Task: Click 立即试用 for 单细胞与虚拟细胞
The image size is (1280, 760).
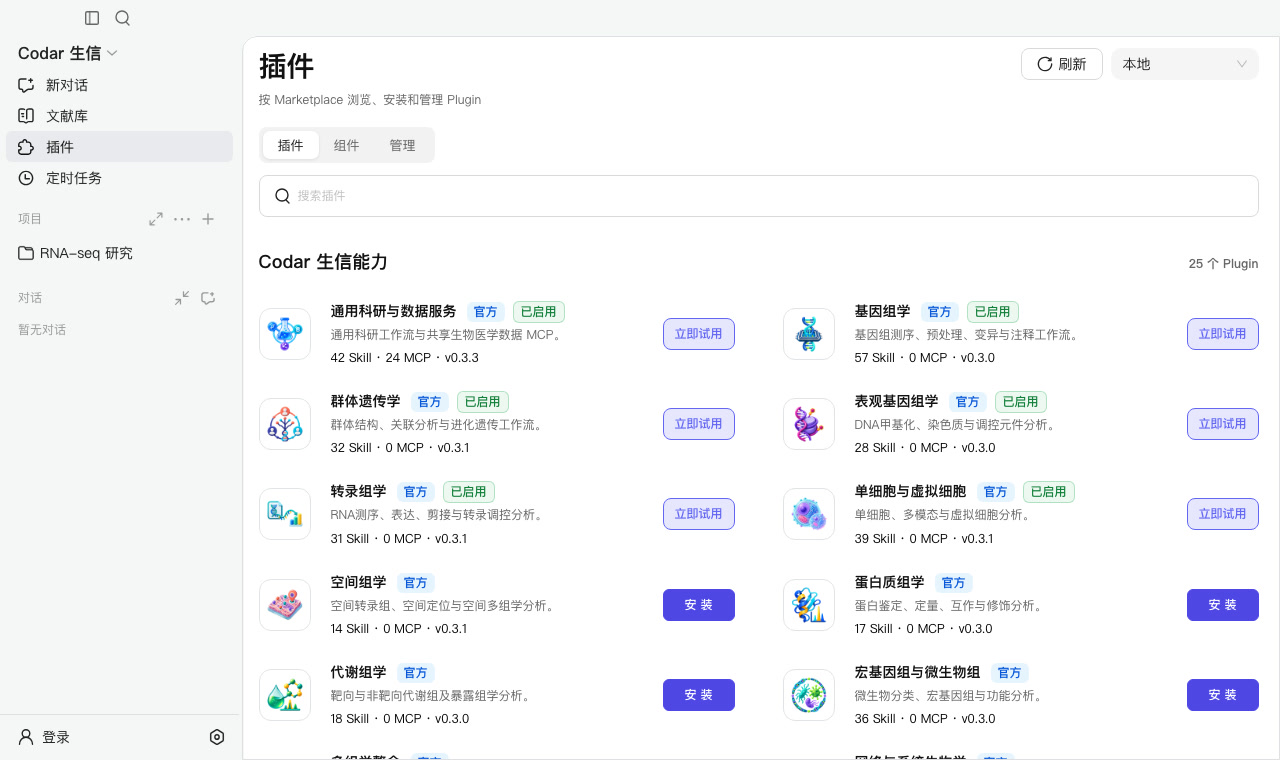Action: tap(1223, 514)
